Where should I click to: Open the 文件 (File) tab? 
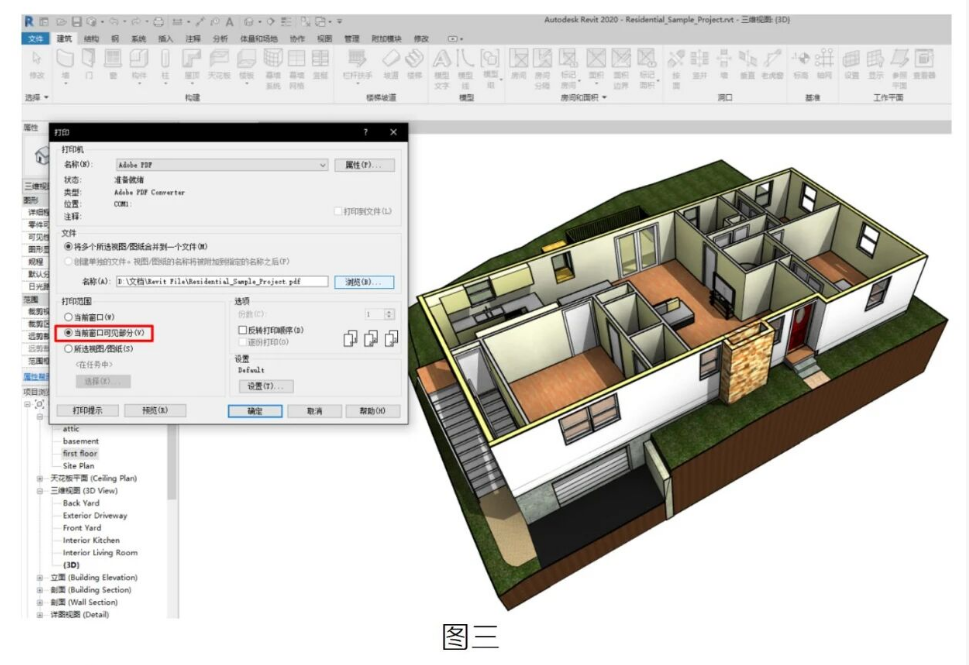(x=36, y=38)
